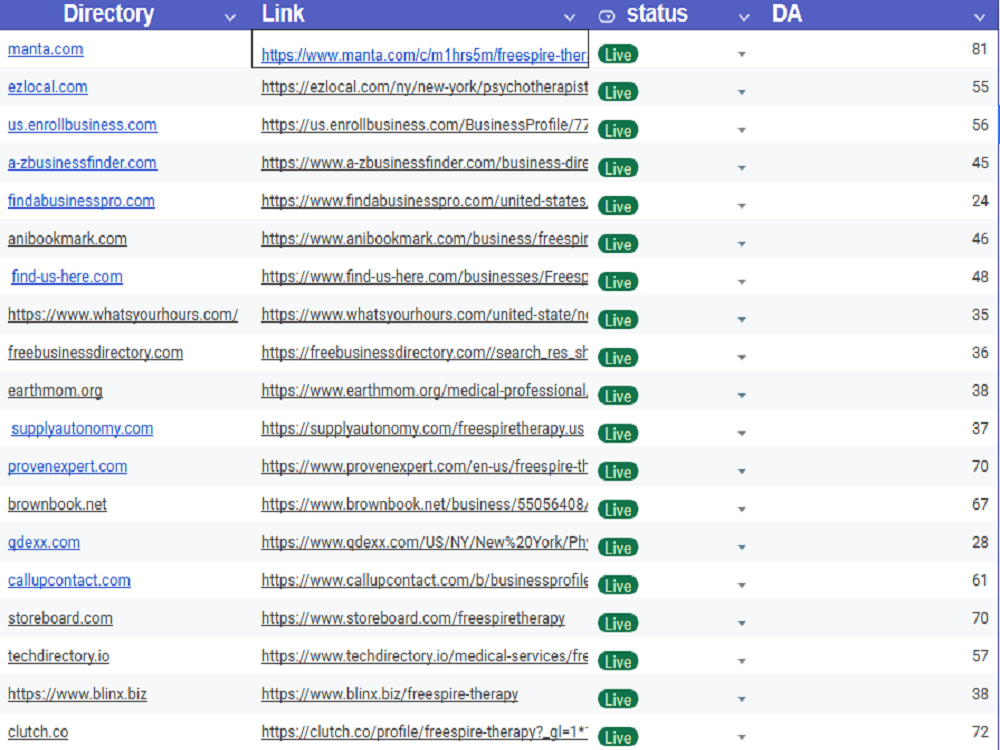
Task: Follow the enrollbusiness BusinessProfile URL
Action: tap(424, 125)
